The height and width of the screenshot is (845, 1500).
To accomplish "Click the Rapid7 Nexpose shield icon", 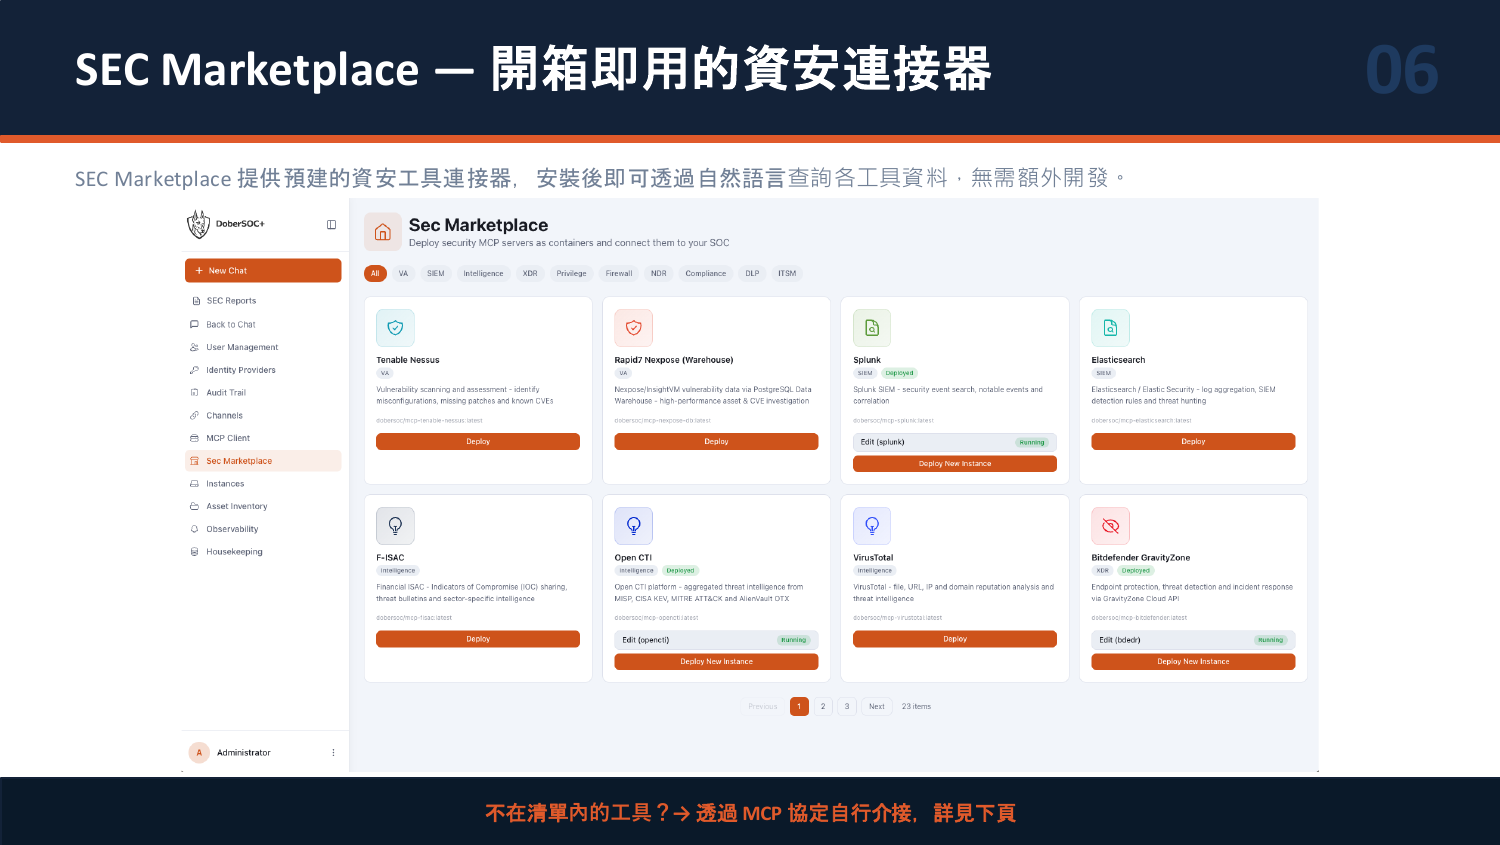I will [x=633, y=328].
